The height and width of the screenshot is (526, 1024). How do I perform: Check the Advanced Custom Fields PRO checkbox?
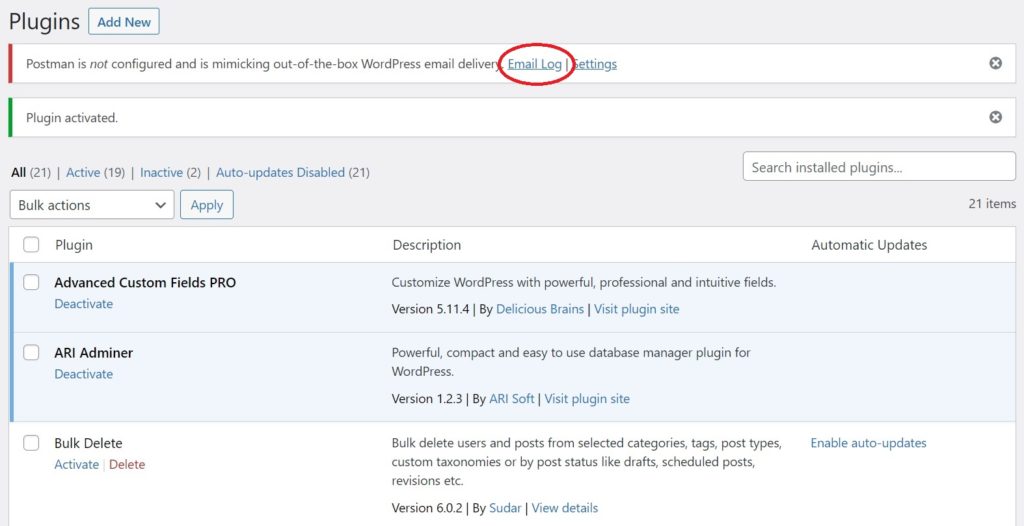(x=31, y=282)
